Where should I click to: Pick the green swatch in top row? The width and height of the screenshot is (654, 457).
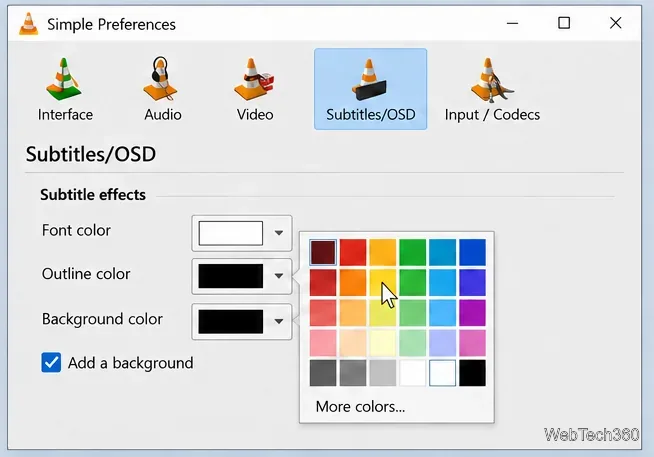413,252
